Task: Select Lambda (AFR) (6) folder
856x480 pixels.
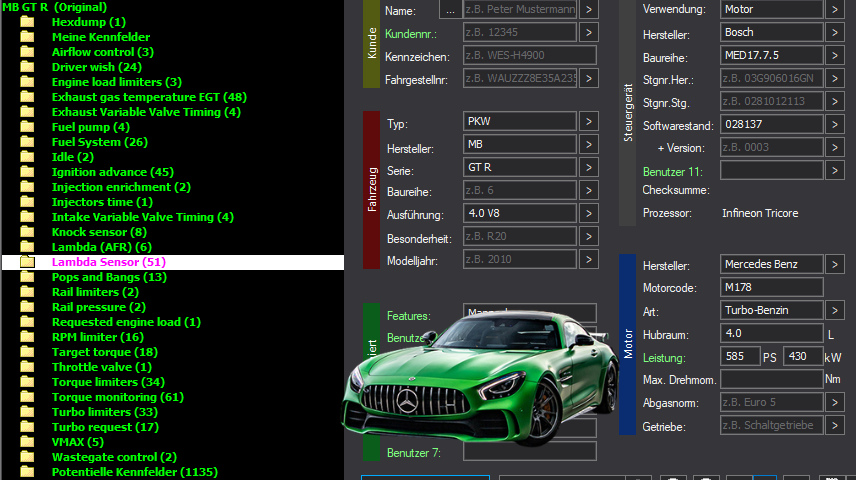Action: [x=102, y=247]
